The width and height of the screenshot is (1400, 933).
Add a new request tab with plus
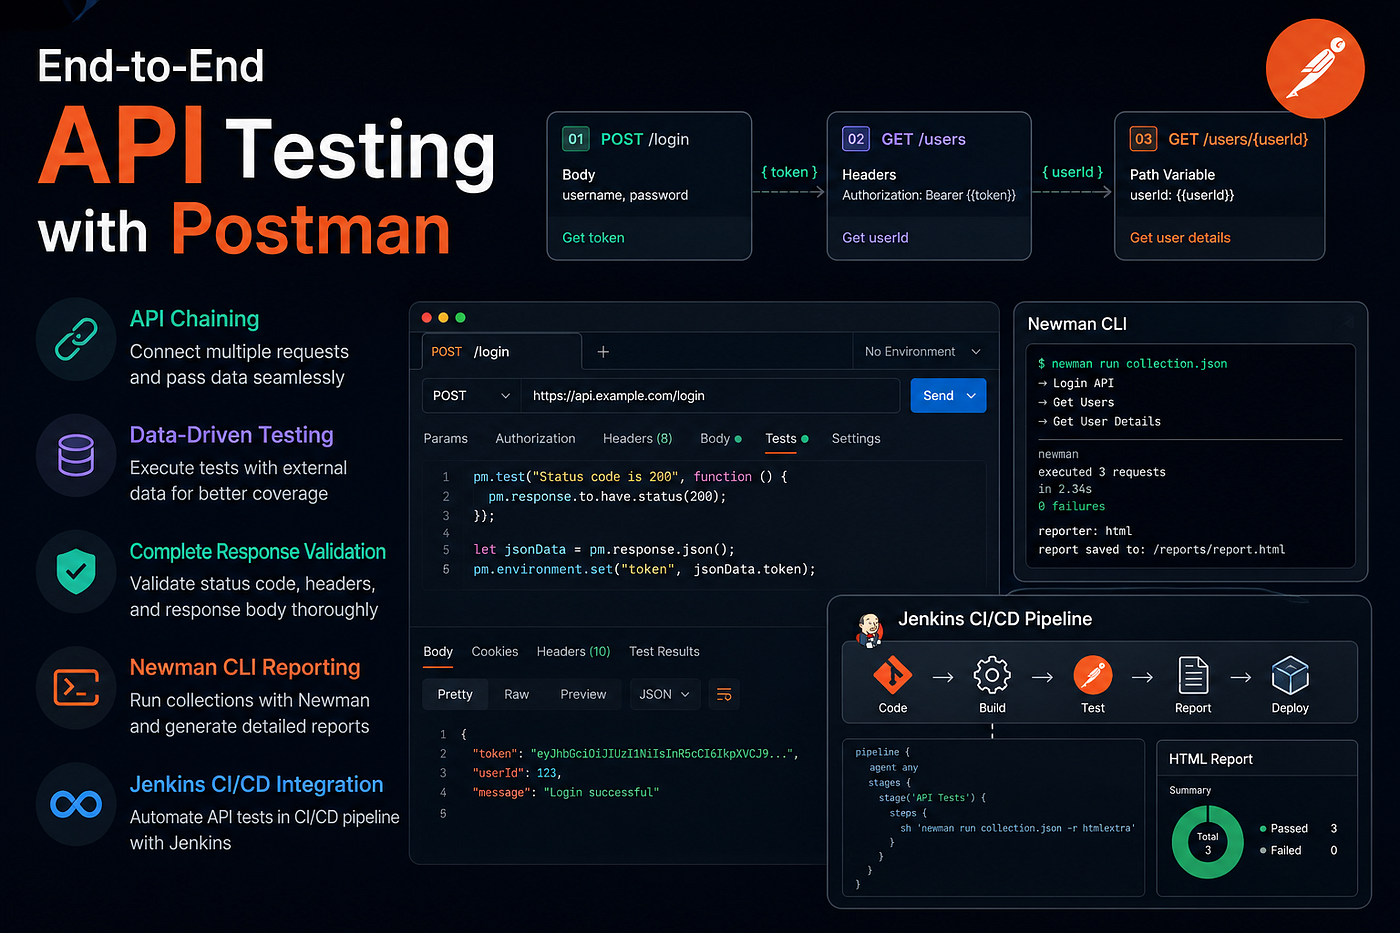(x=603, y=352)
